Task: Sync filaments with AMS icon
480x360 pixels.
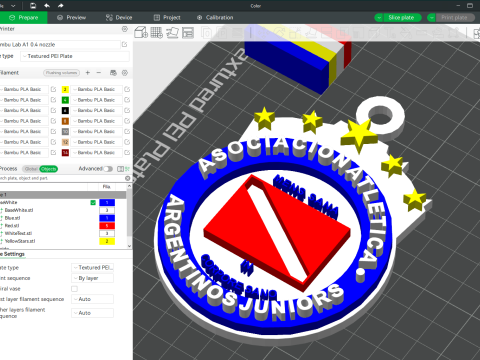Action: pos(113,73)
